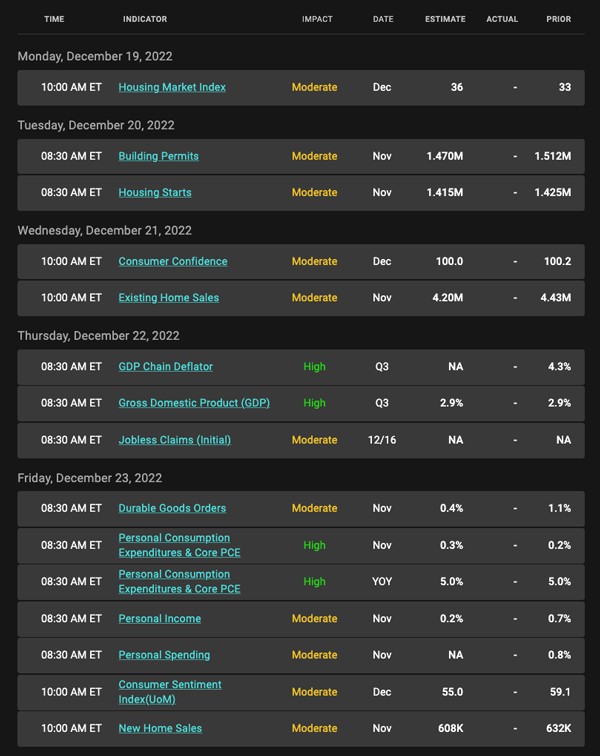Open the Personal Spending link
The height and width of the screenshot is (756, 600).
tap(164, 655)
